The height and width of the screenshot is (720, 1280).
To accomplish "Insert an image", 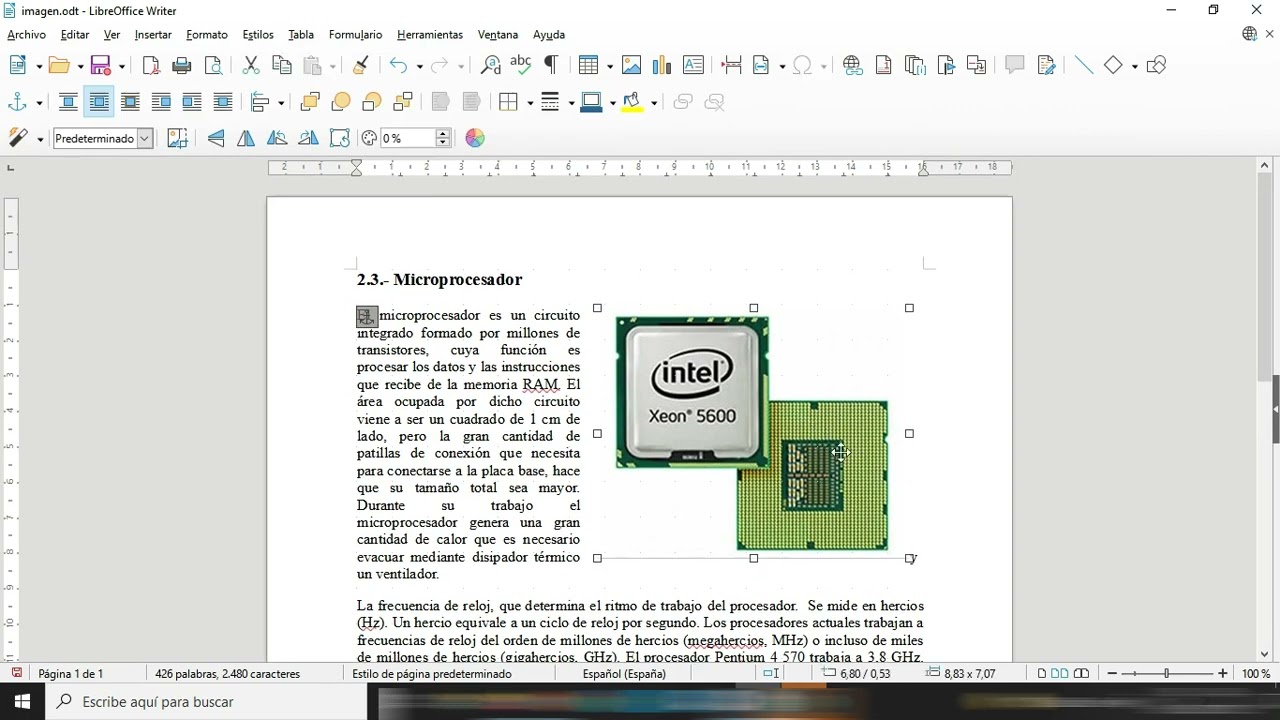I will 631,65.
